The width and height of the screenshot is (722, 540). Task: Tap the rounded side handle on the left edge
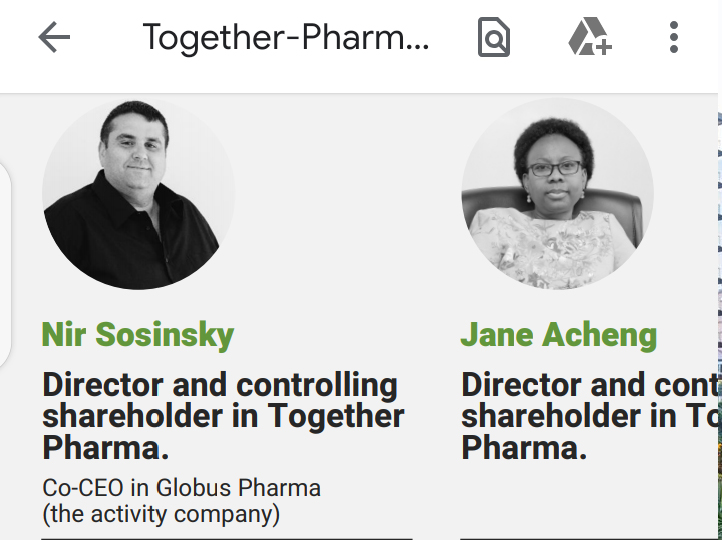point(5,265)
